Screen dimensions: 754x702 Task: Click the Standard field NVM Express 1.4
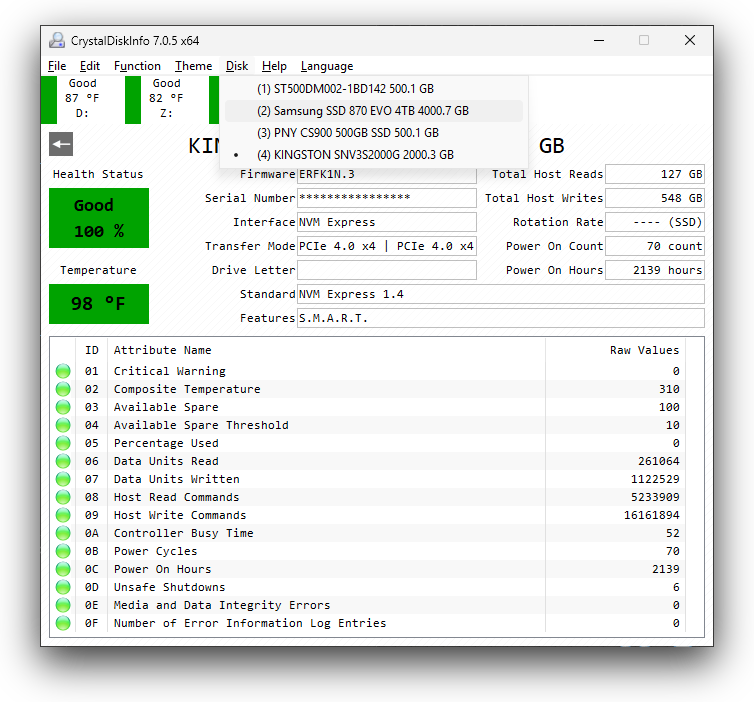(x=501, y=294)
